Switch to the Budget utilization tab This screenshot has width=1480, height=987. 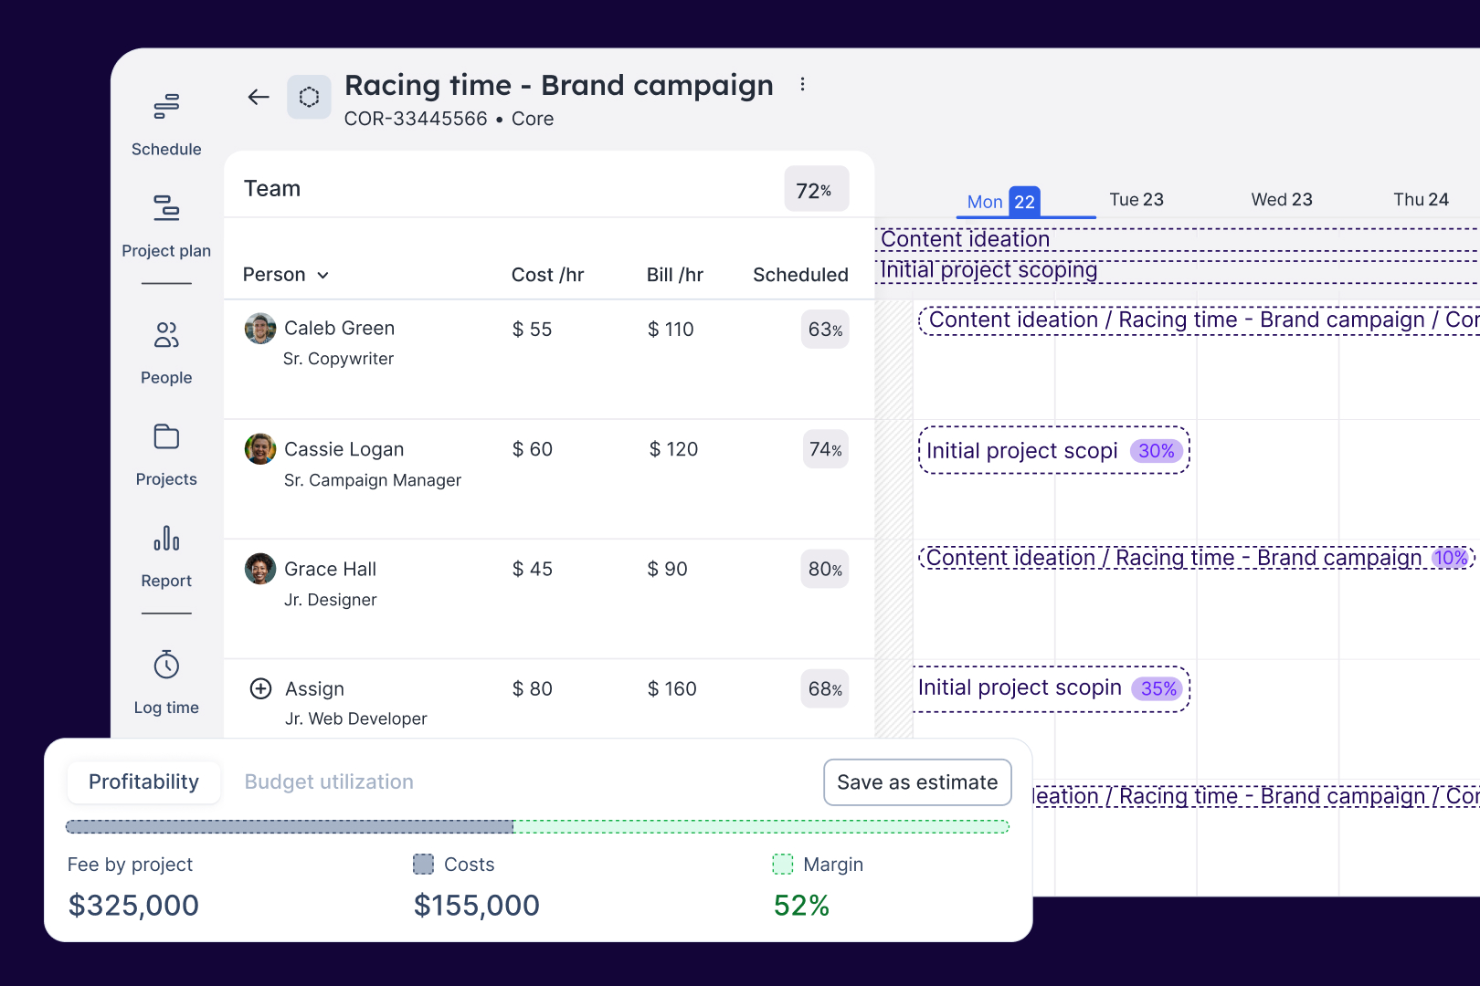(x=328, y=782)
